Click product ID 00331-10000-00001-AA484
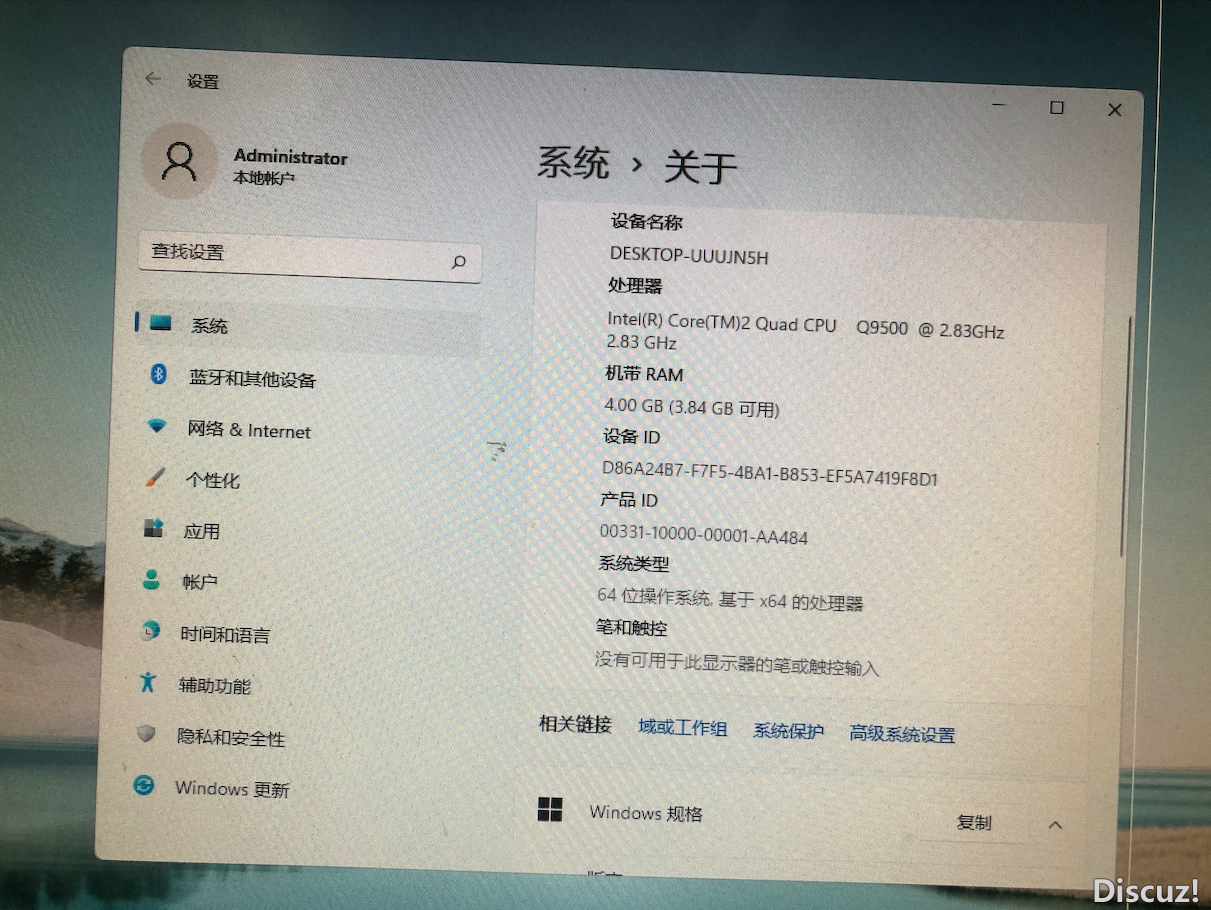 point(704,534)
